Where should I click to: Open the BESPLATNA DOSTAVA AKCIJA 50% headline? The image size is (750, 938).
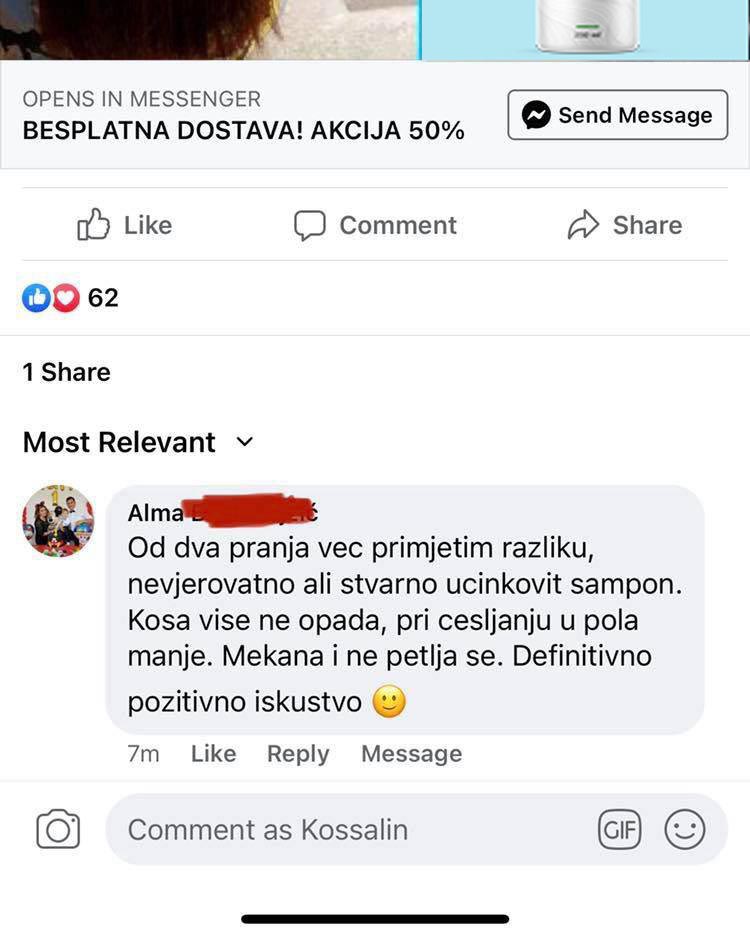243,130
